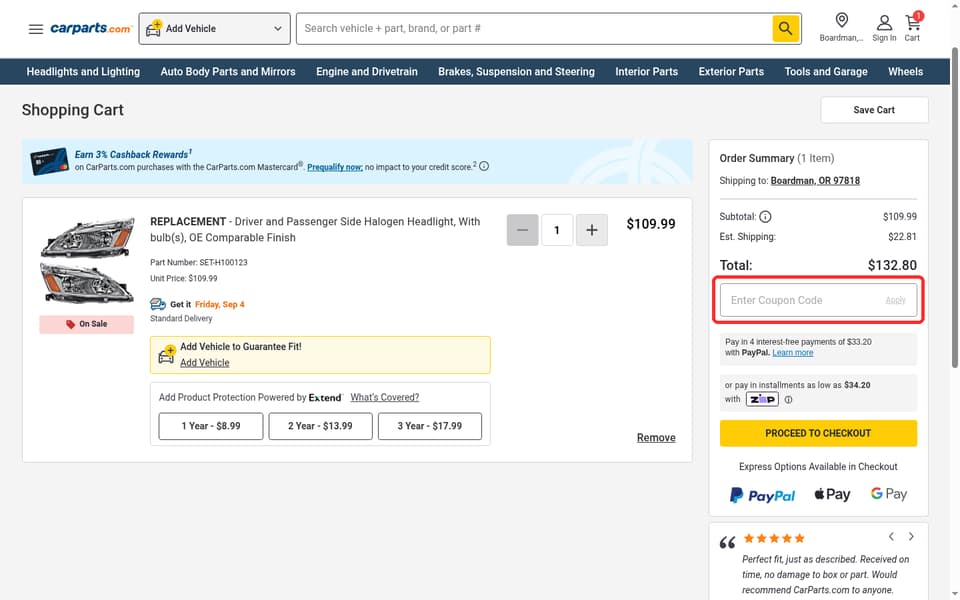The image size is (960, 600).
Task: Click the Add Vehicle link in yellow box
Action: coord(204,363)
